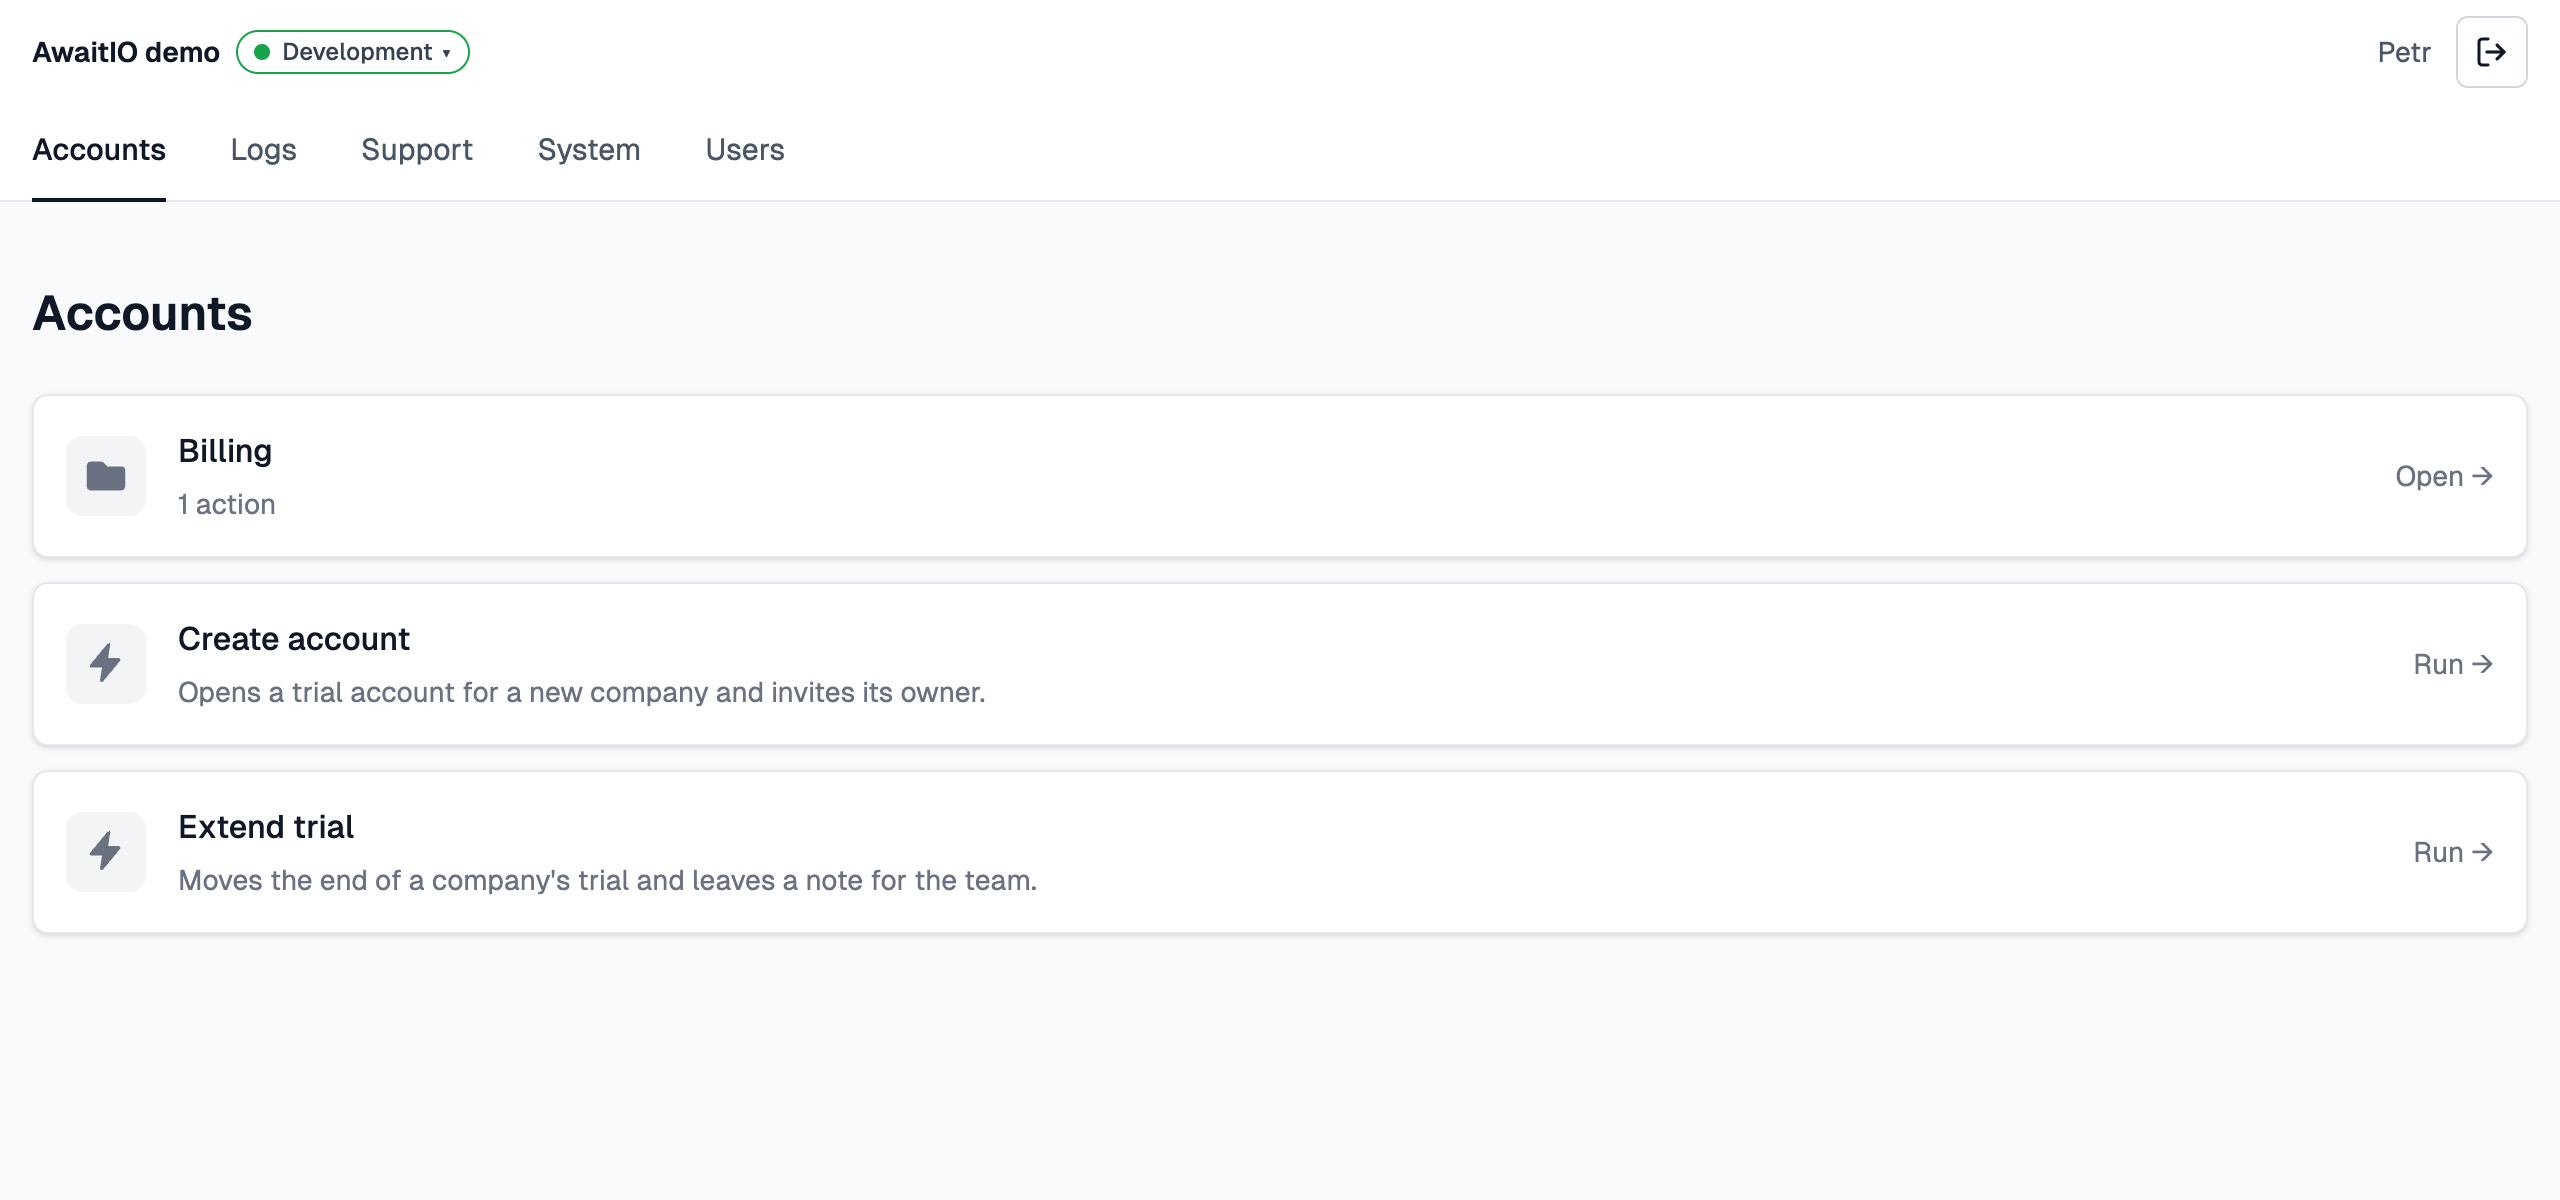Click the sign-out icon button
This screenshot has width=2560, height=1200.
[2491, 52]
